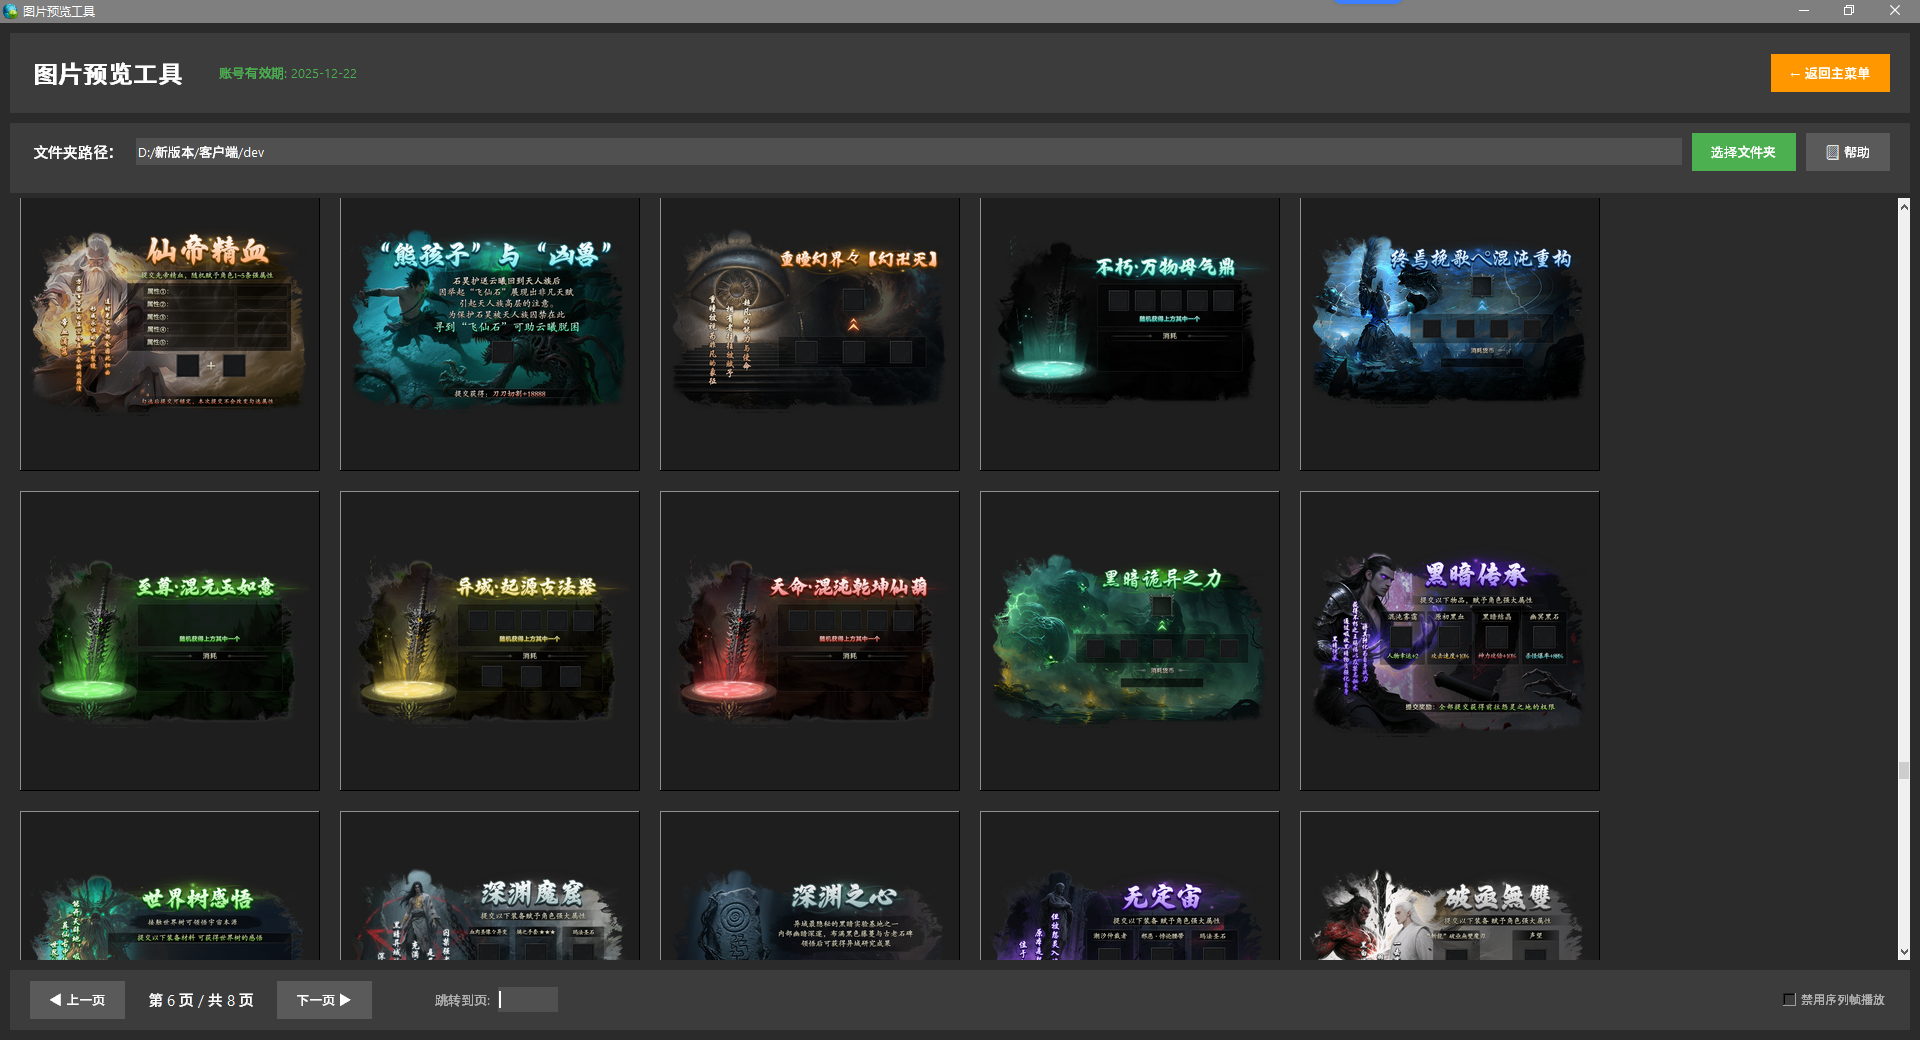Open the "熊孩子"与"凶兽" thumbnail
The width and height of the screenshot is (1920, 1040).
tap(490, 334)
